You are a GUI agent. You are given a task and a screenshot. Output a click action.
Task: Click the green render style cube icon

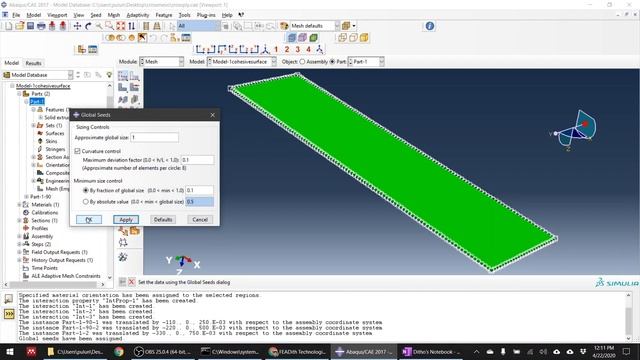[x=313, y=38]
